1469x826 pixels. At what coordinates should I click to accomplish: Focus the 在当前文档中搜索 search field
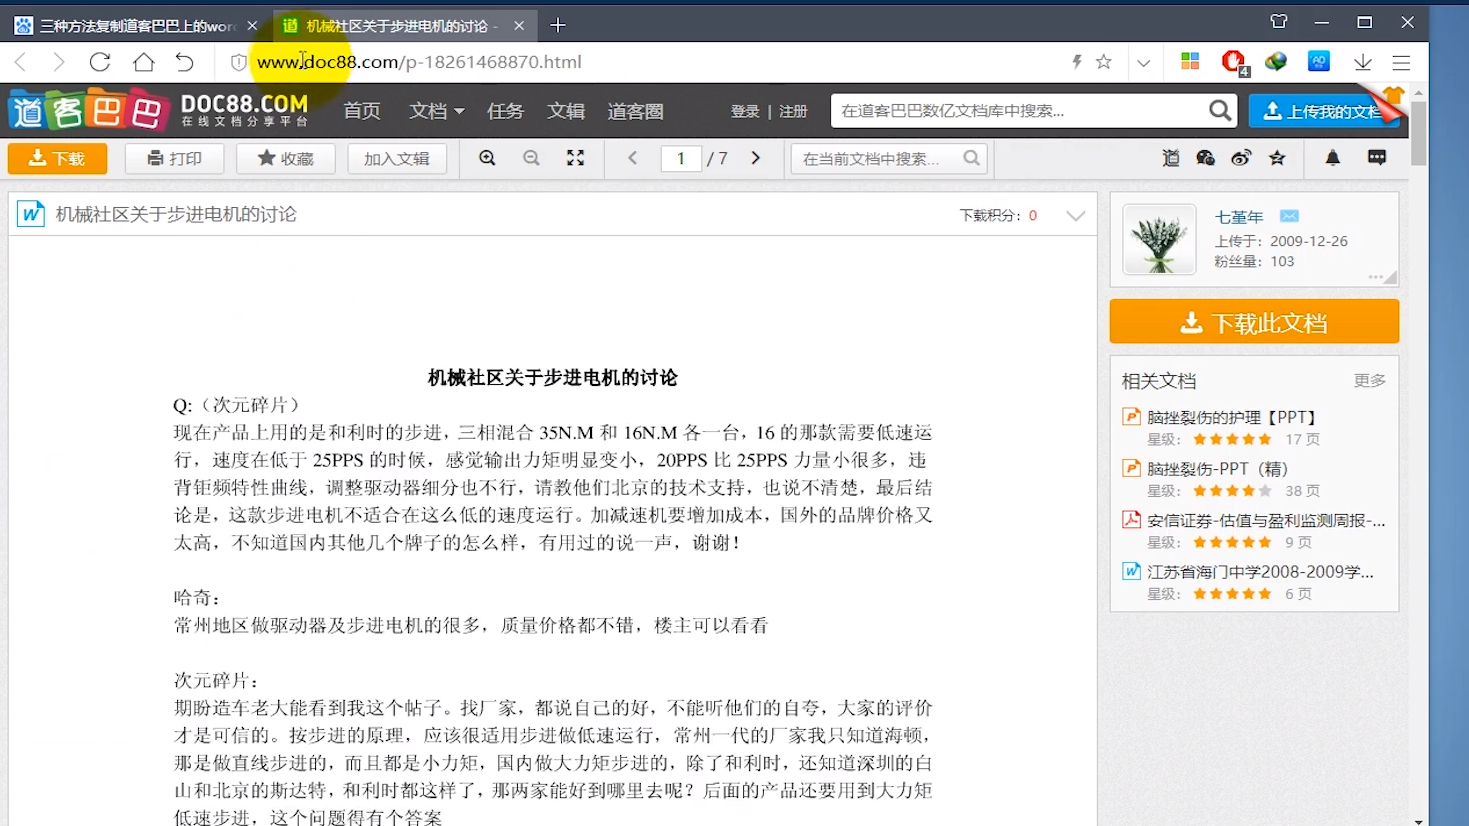(875, 158)
